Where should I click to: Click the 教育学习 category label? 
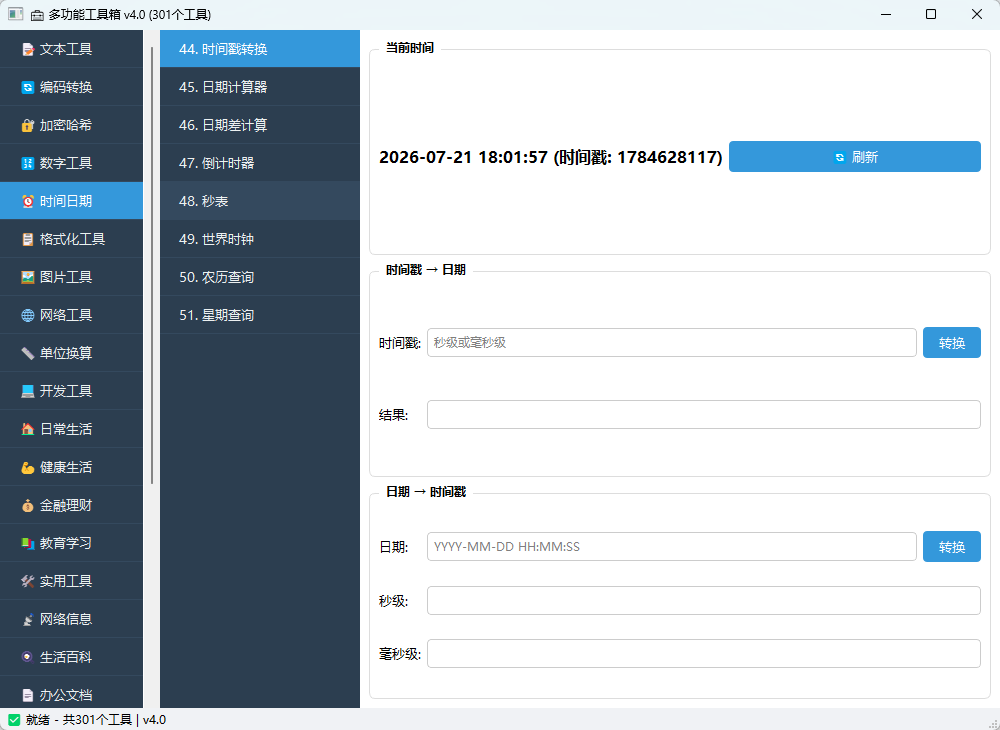click(x=66, y=543)
